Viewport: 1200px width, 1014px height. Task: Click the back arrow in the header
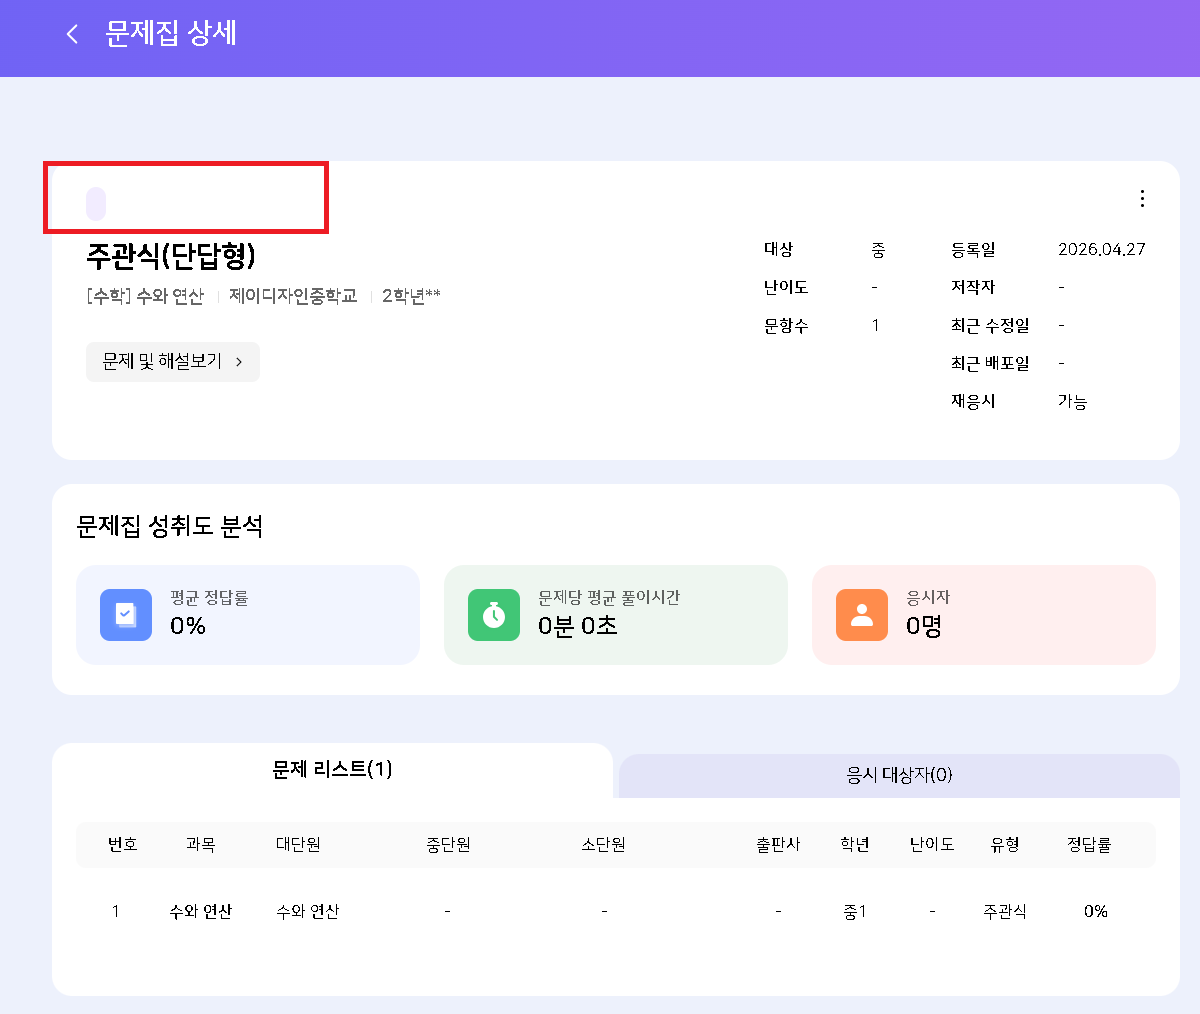[72, 34]
